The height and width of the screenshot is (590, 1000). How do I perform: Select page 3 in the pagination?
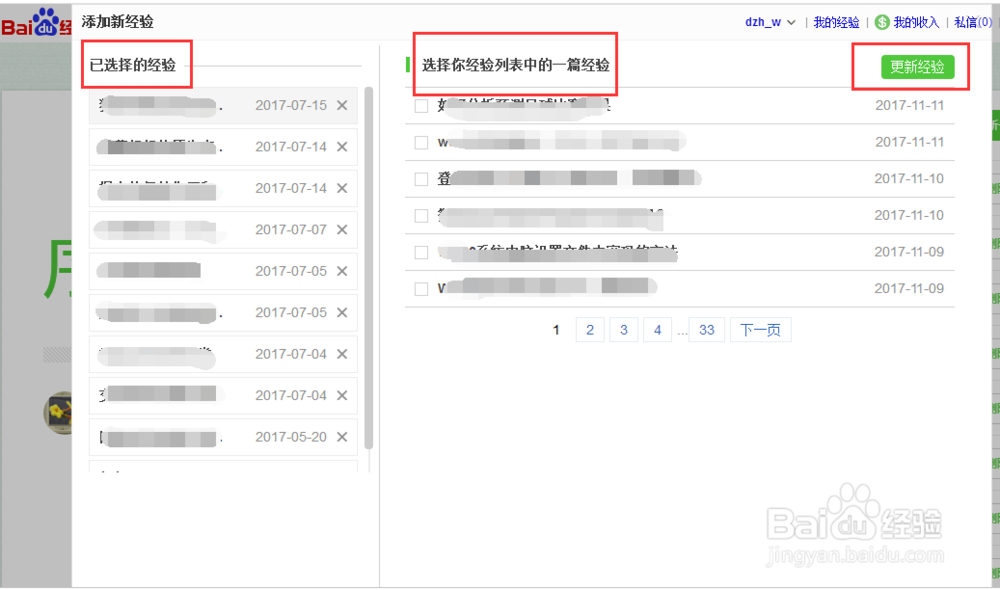click(x=623, y=329)
